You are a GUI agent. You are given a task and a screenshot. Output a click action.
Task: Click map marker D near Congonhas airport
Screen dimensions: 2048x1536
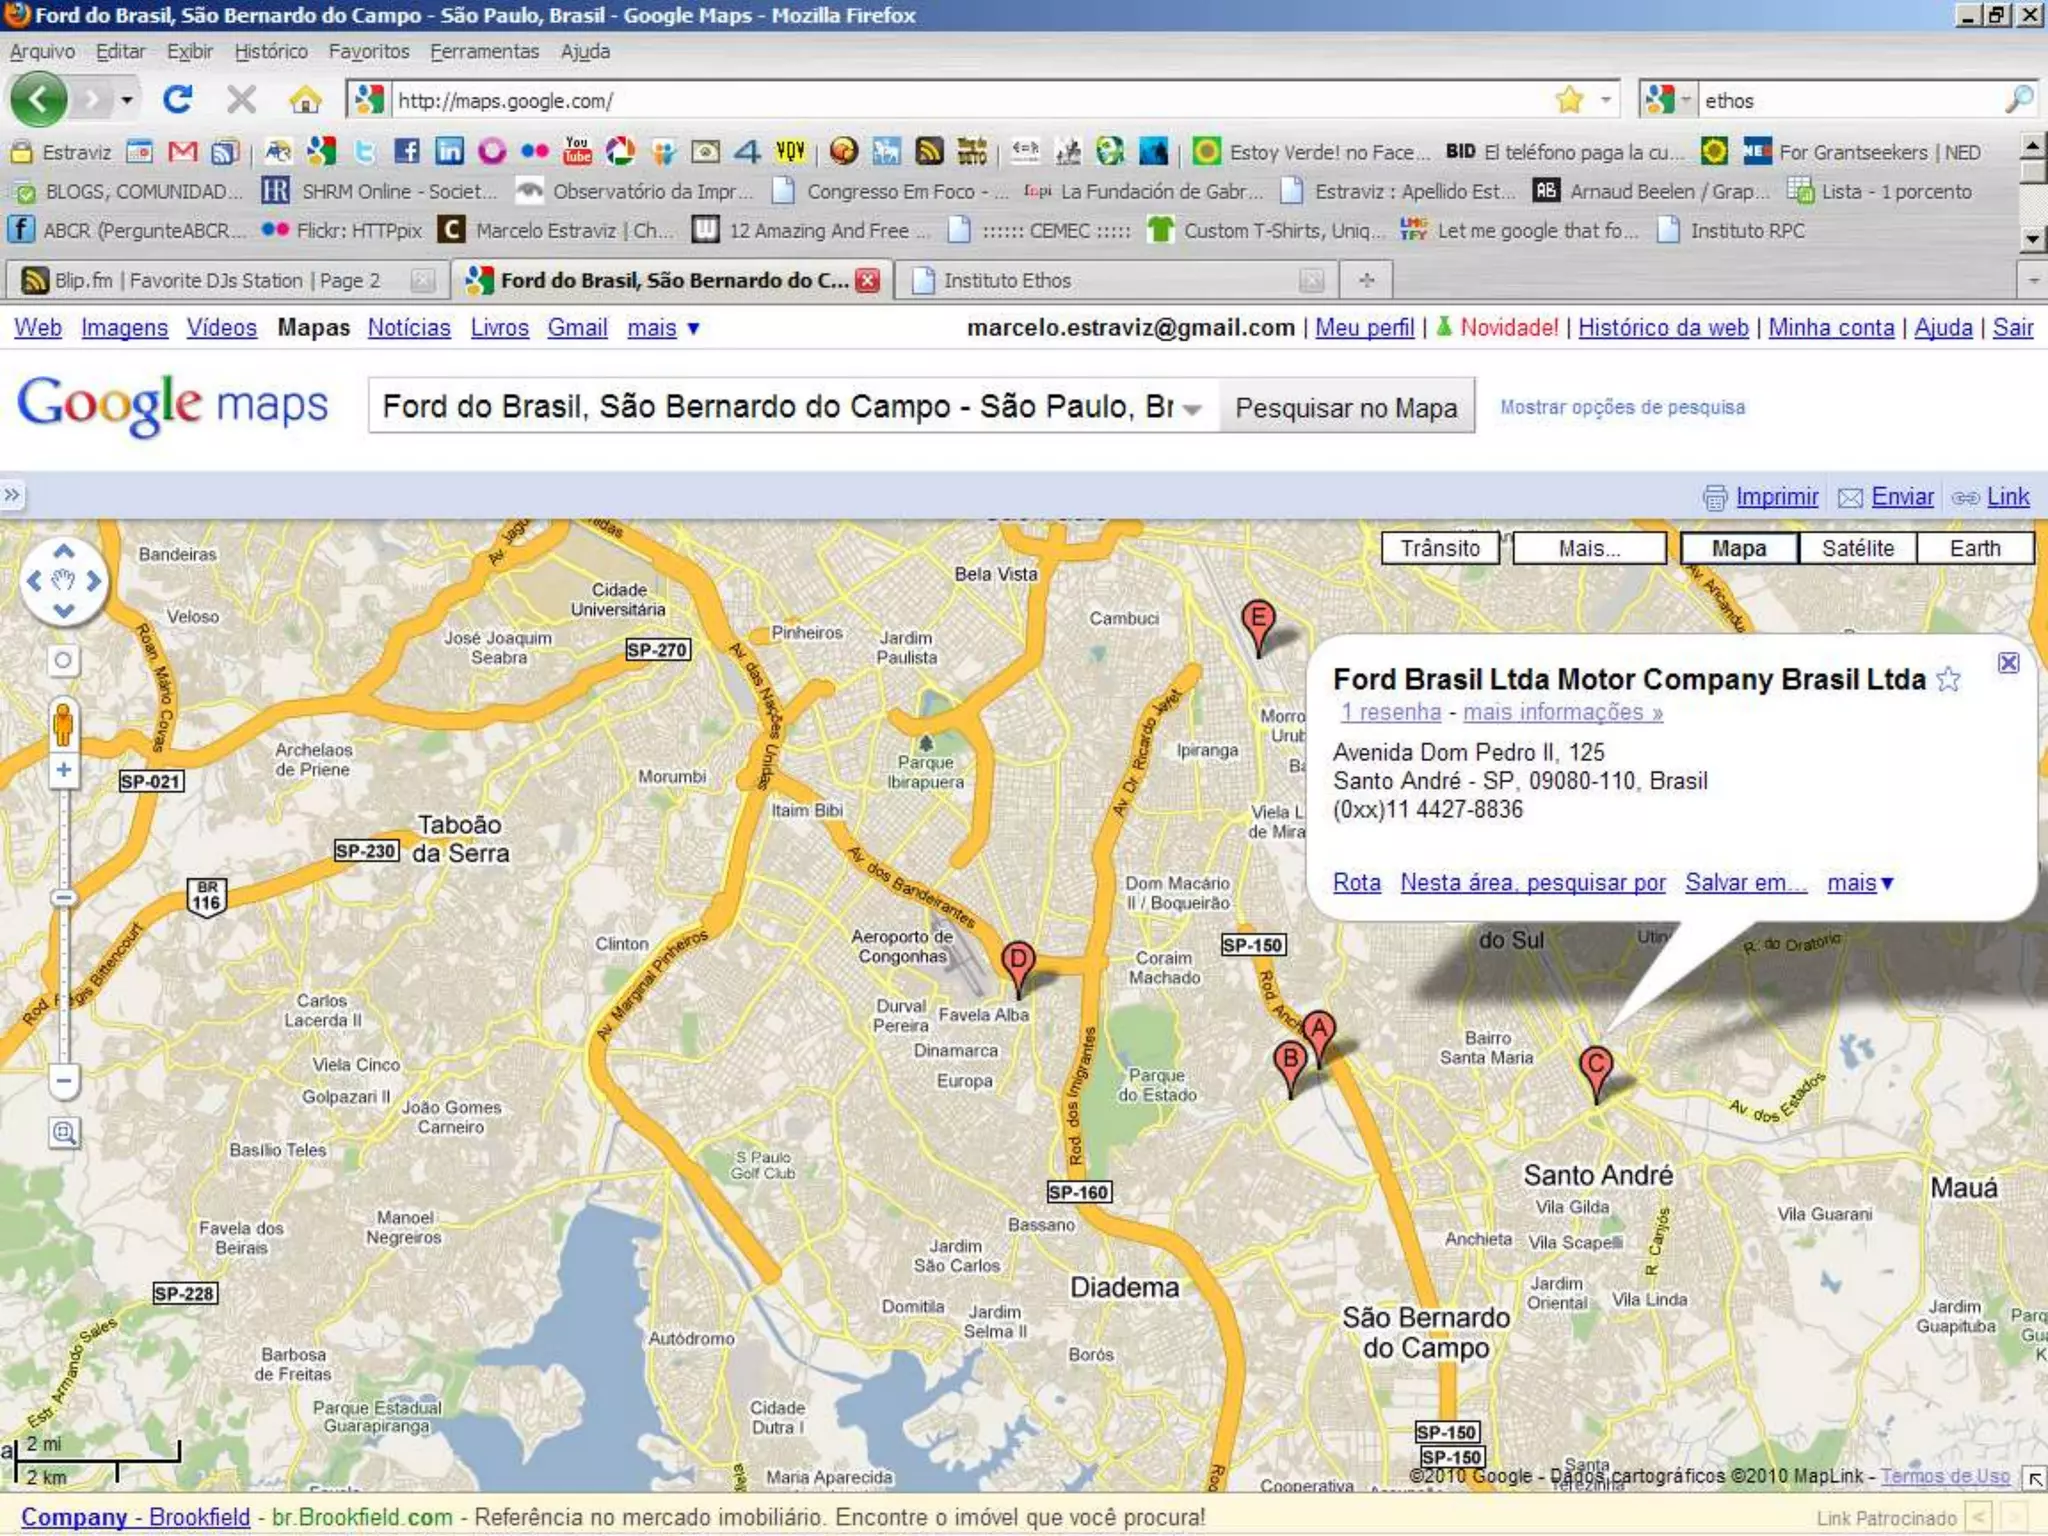click(1017, 962)
